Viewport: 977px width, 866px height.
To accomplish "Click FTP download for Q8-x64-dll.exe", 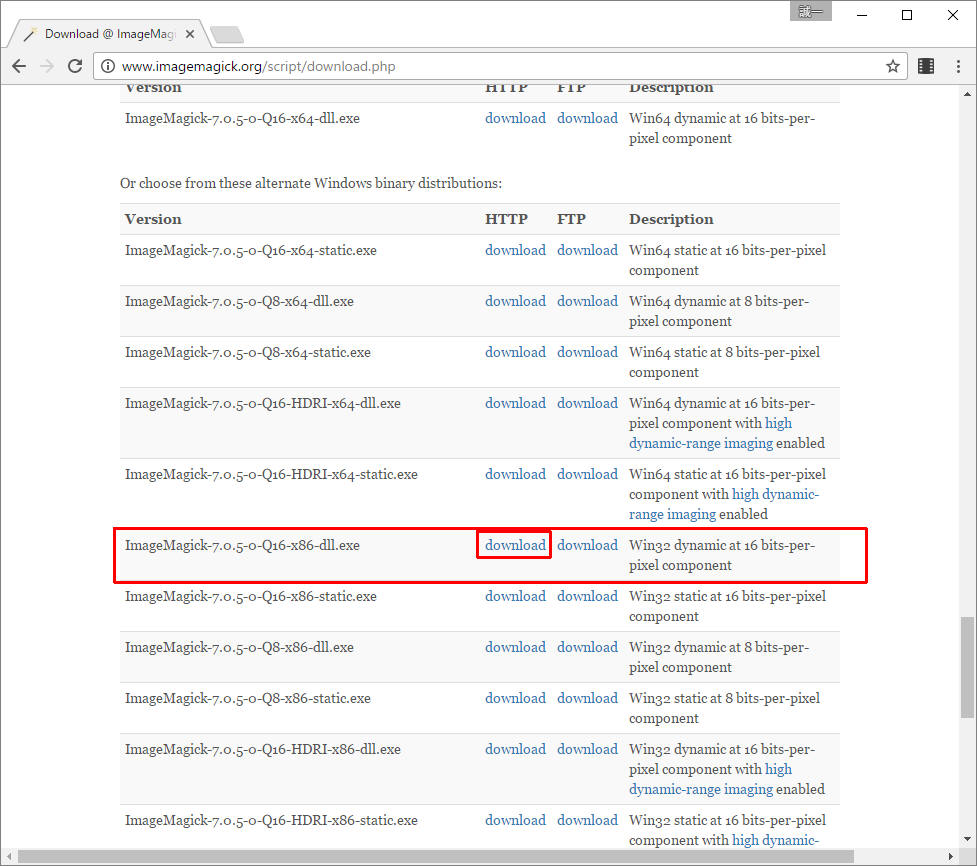I will pos(588,302).
